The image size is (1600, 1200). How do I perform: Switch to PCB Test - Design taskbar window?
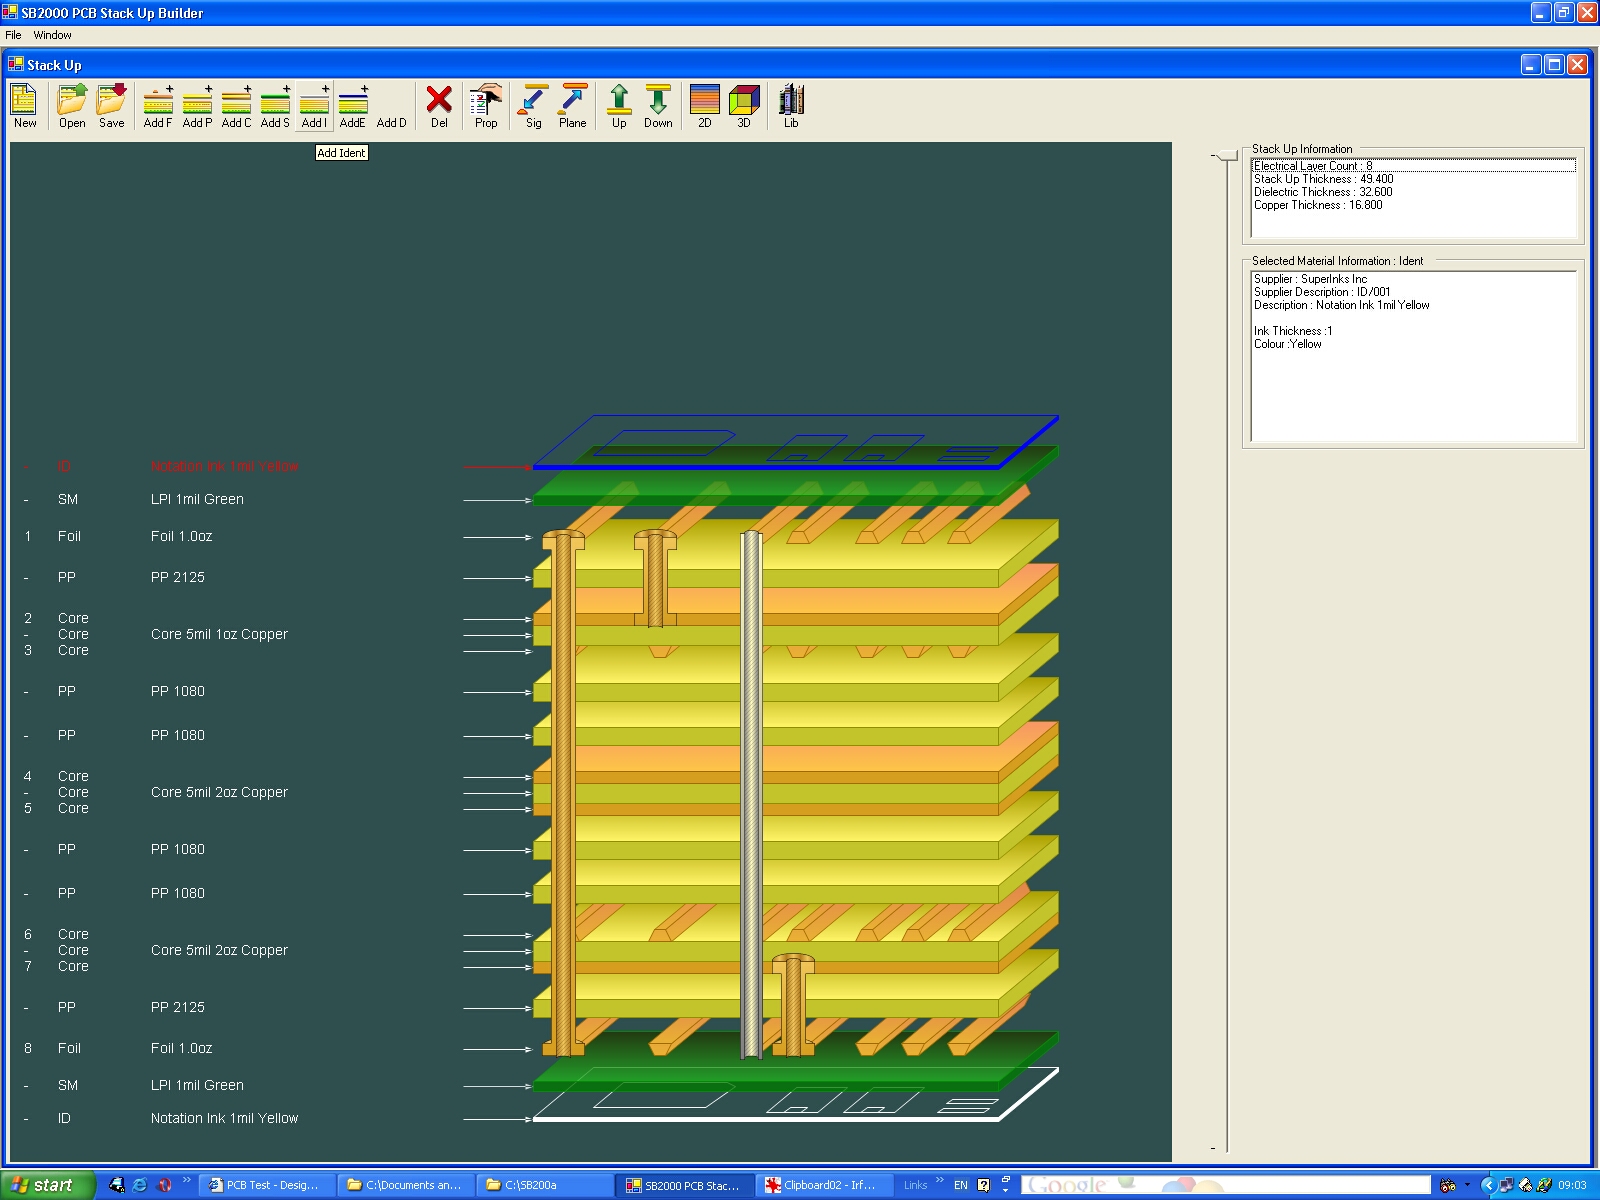(266, 1185)
